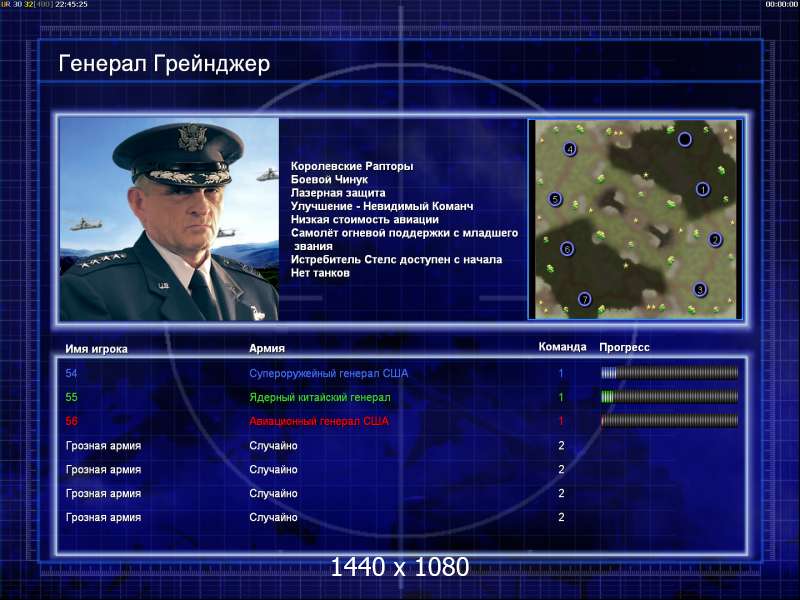
Task: Click the line "Нет танков"
Action: click(x=320, y=272)
